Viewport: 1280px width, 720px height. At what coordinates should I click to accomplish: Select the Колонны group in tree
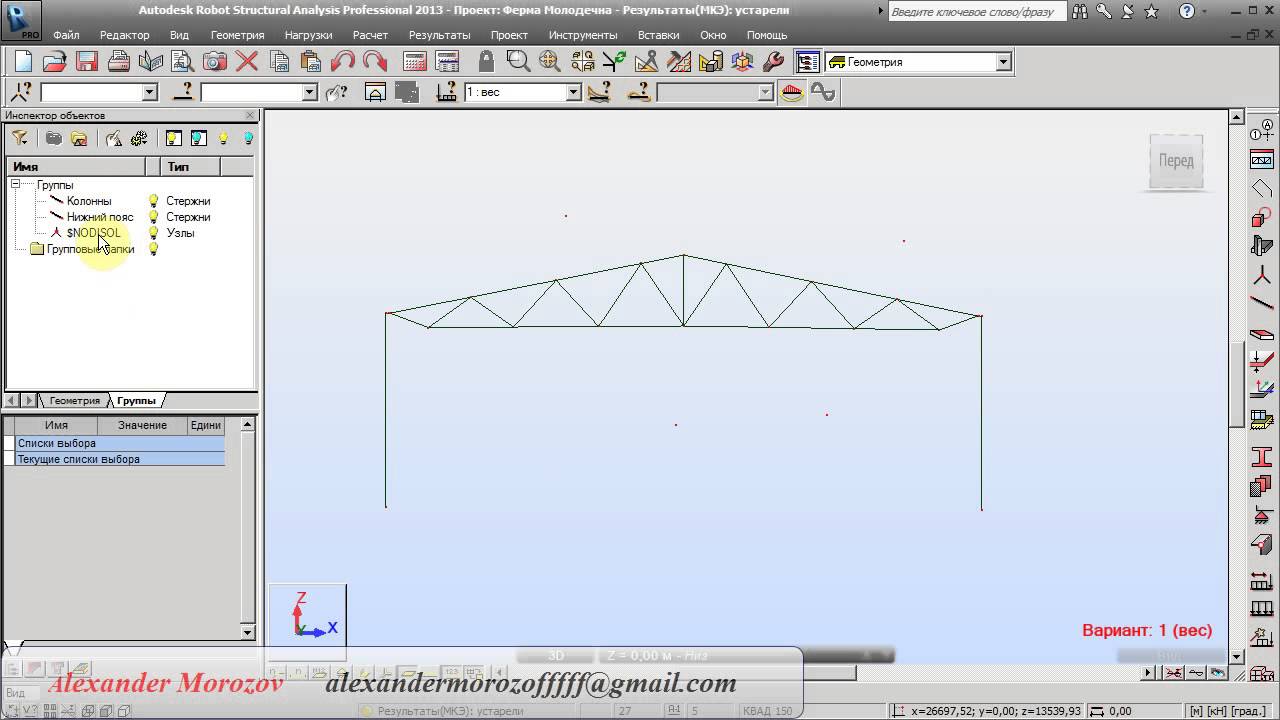(89, 201)
